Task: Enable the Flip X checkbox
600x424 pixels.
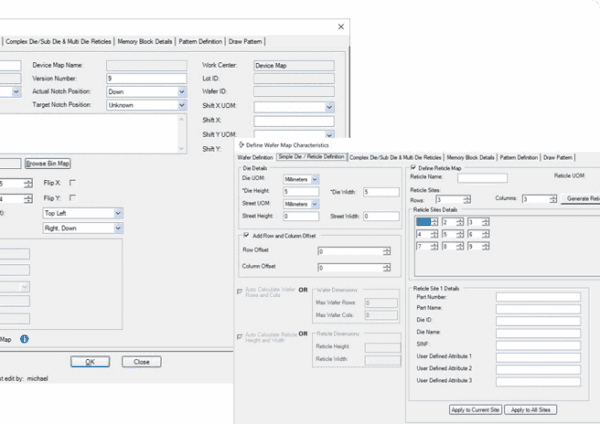Action: [72, 184]
